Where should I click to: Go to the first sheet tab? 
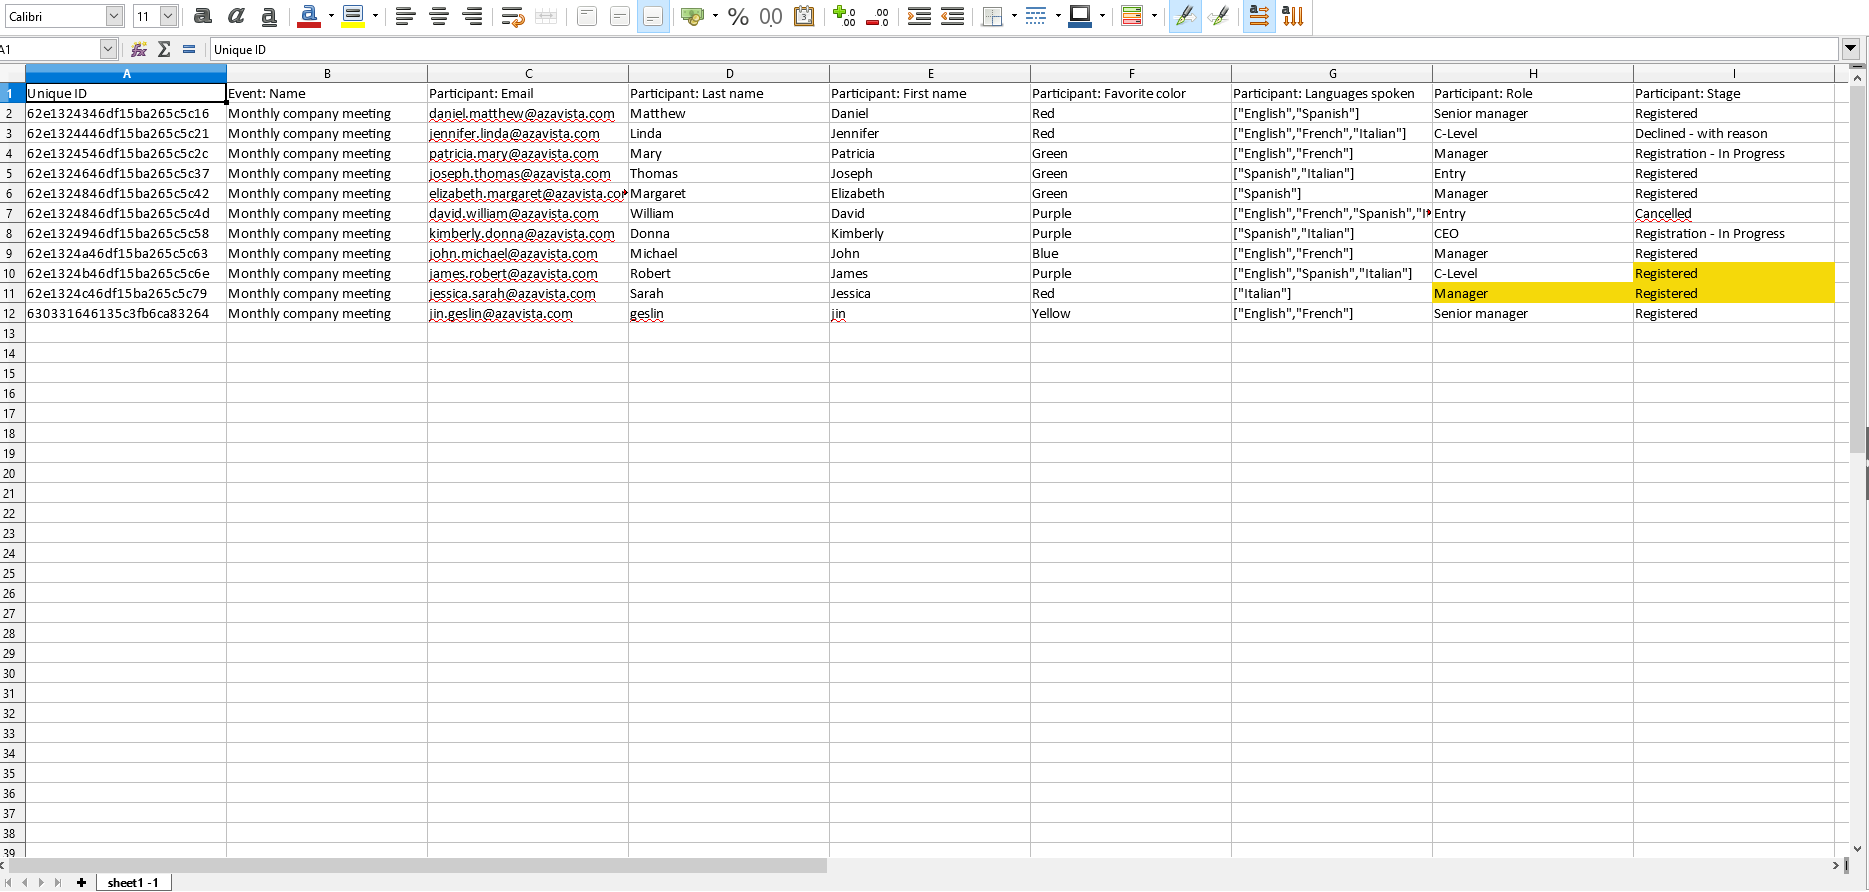10,883
